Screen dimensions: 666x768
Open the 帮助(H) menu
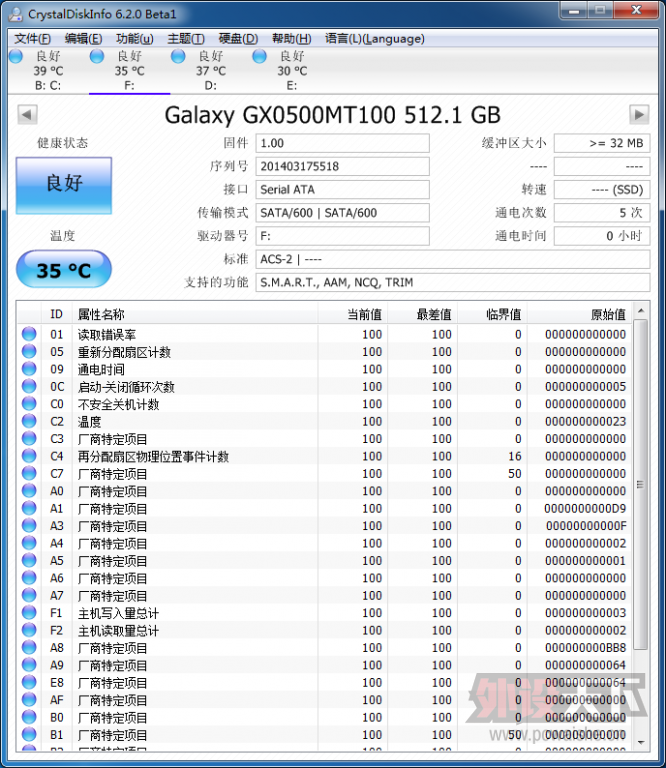(292, 39)
